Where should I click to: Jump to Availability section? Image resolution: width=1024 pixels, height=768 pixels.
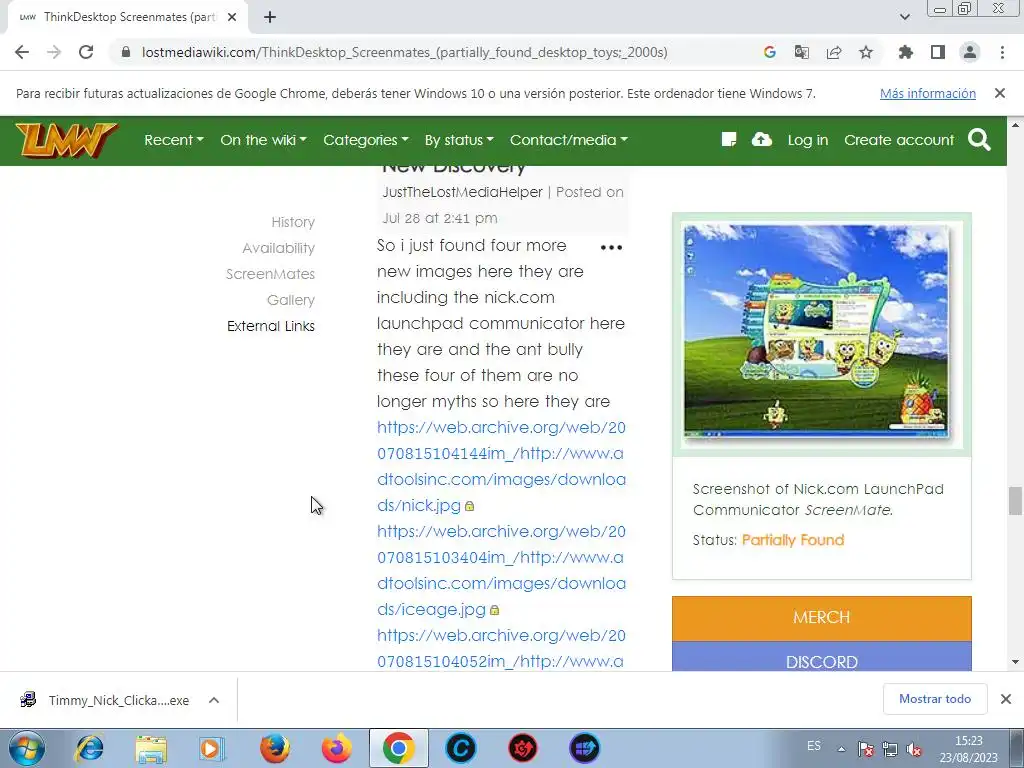coord(278,248)
